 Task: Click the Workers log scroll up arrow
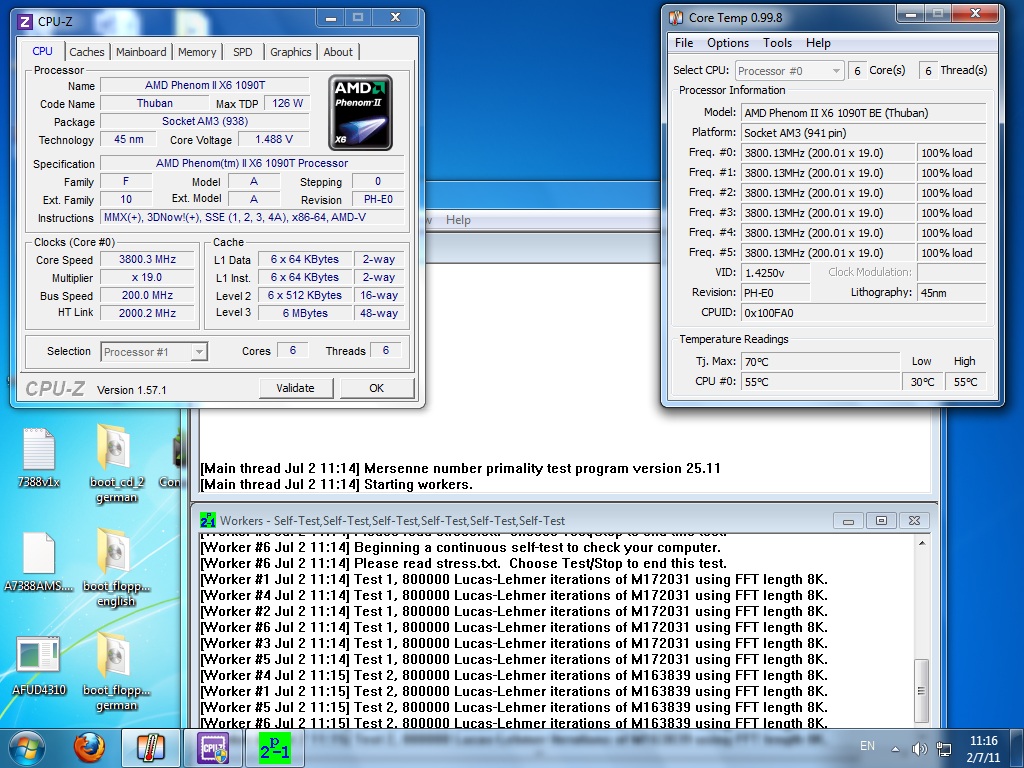click(921, 543)
